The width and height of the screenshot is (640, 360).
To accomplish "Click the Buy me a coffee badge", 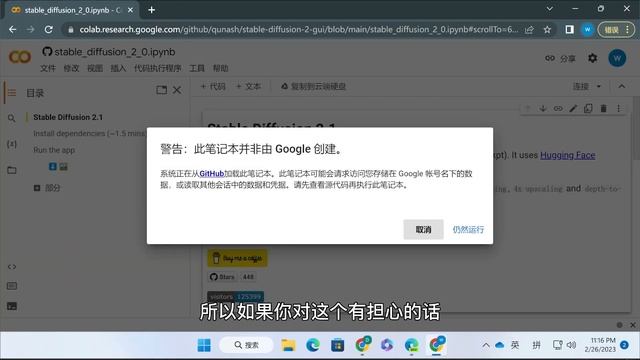I will click(238, 258).
